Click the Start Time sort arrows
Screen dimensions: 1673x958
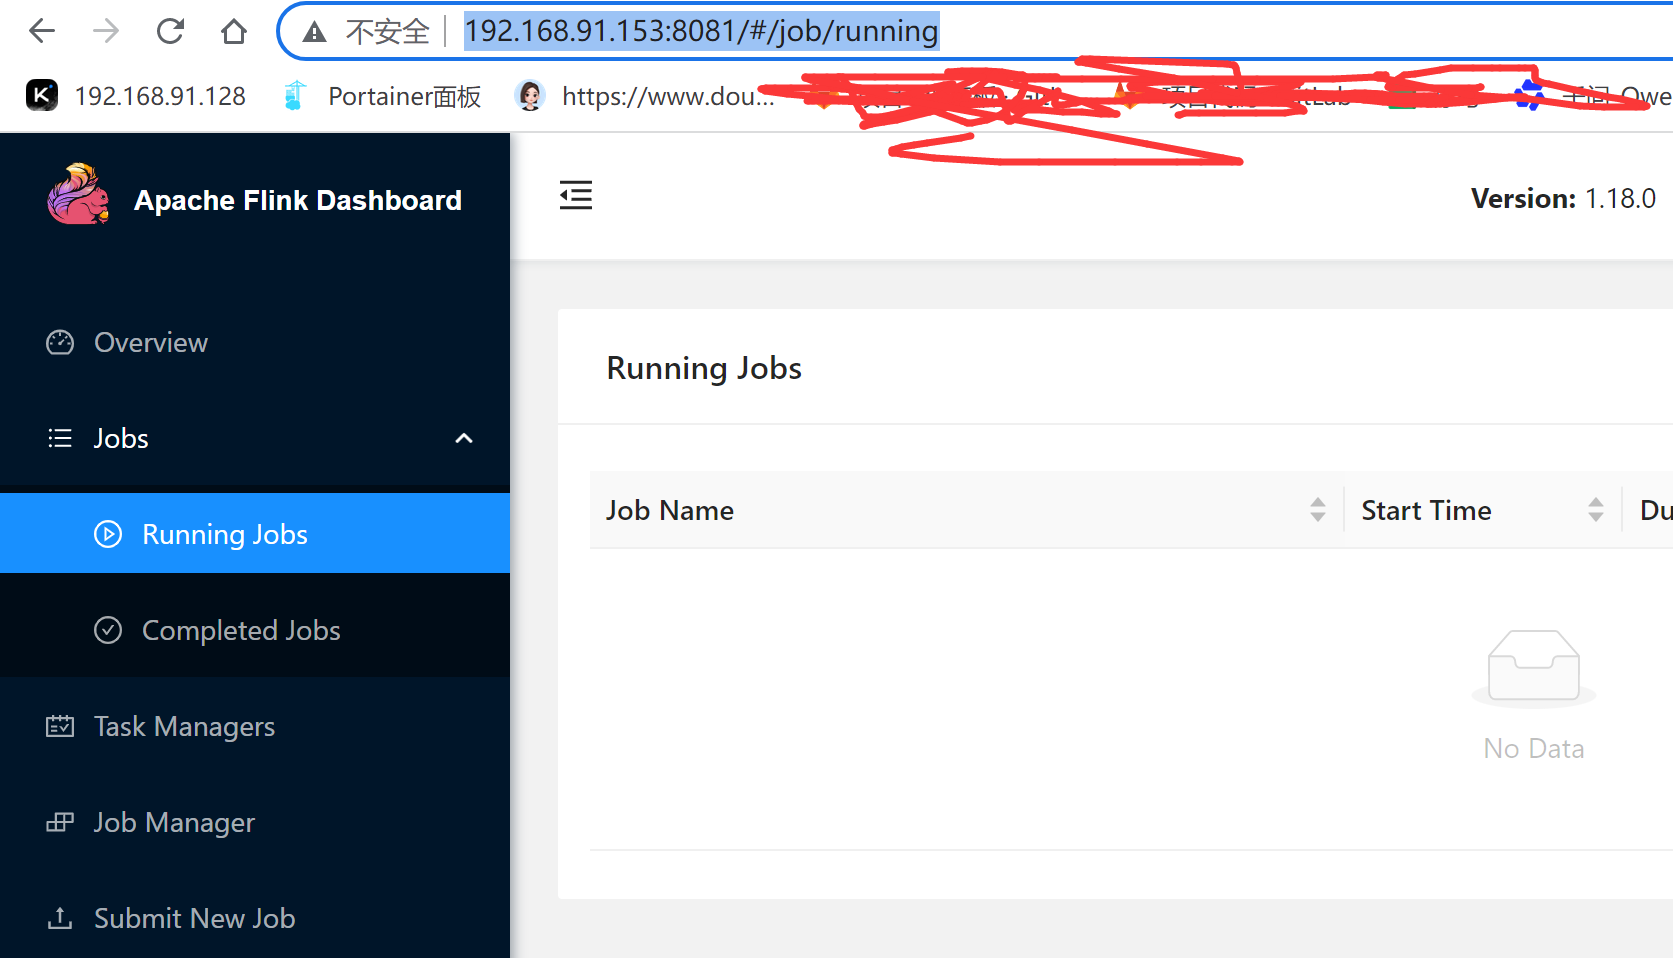[x=1596, y=510]
